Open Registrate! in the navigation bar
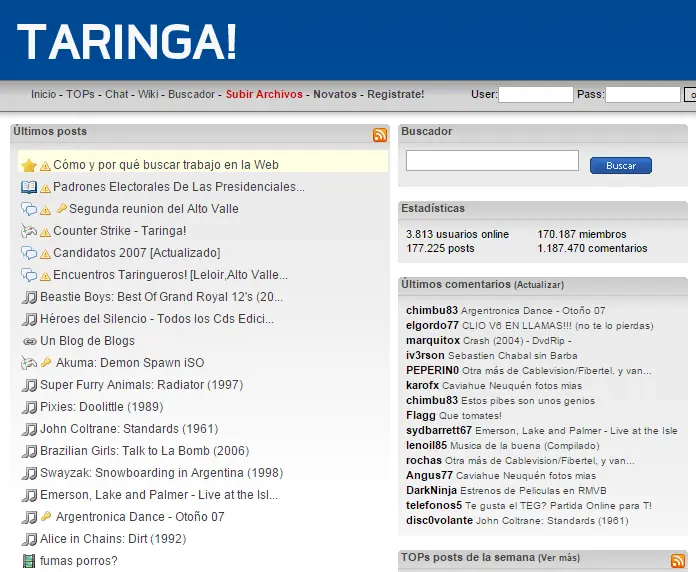 (x=395, y=94)
